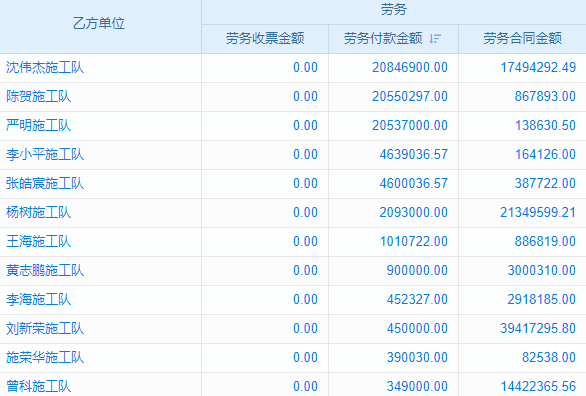
Task: Click payment amount 20846900.00
Action: 410,68
